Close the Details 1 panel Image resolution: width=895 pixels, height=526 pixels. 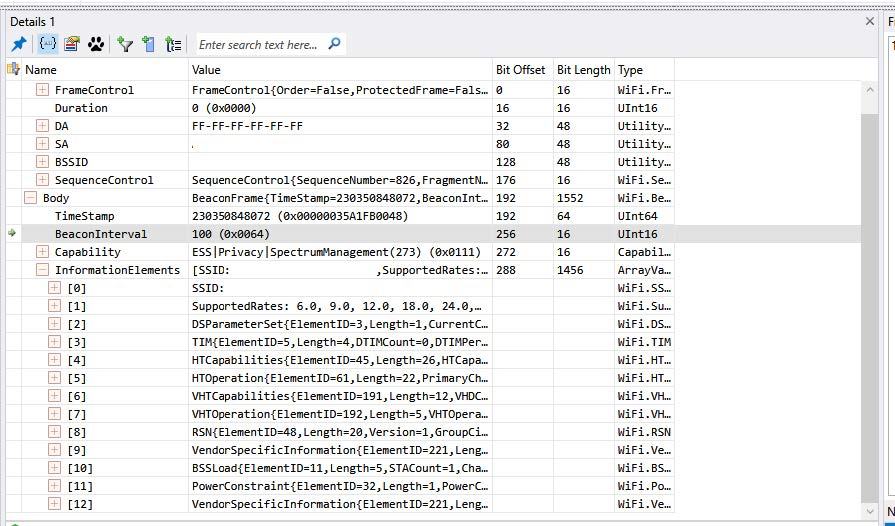point(869,21)
